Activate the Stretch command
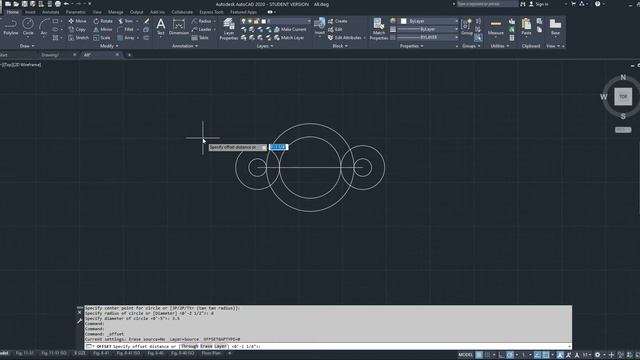The image size is (640, 360). pyautogui.click(x=78, y=38)
